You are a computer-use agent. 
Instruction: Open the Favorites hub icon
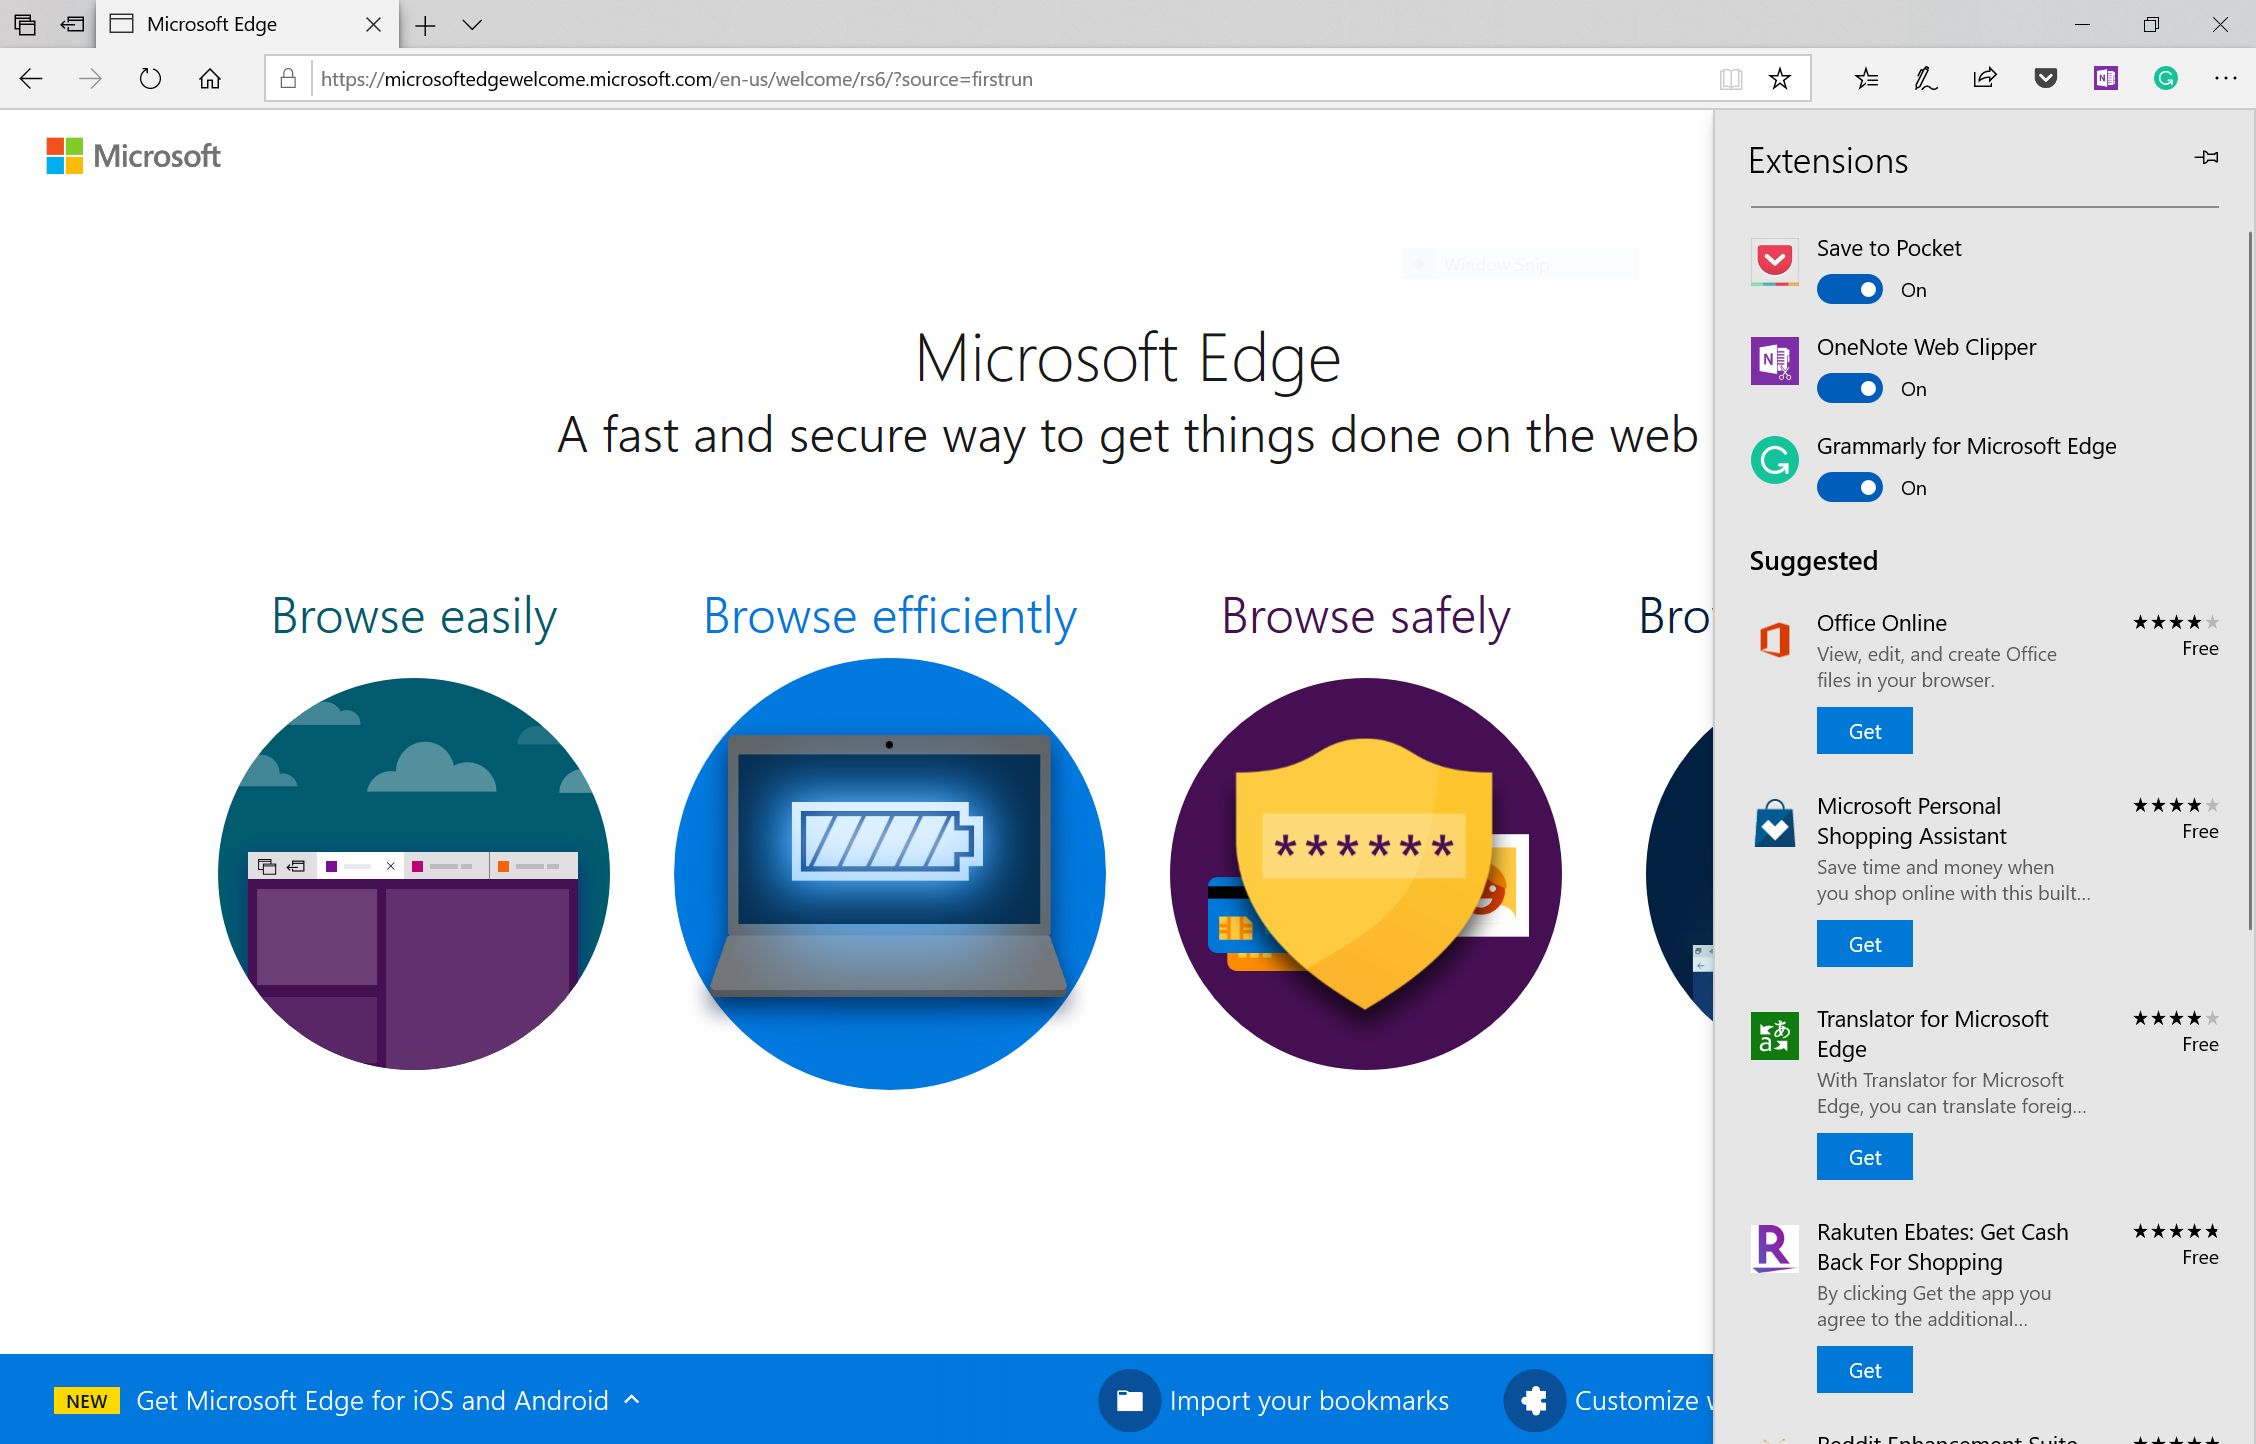[1866, 79]
